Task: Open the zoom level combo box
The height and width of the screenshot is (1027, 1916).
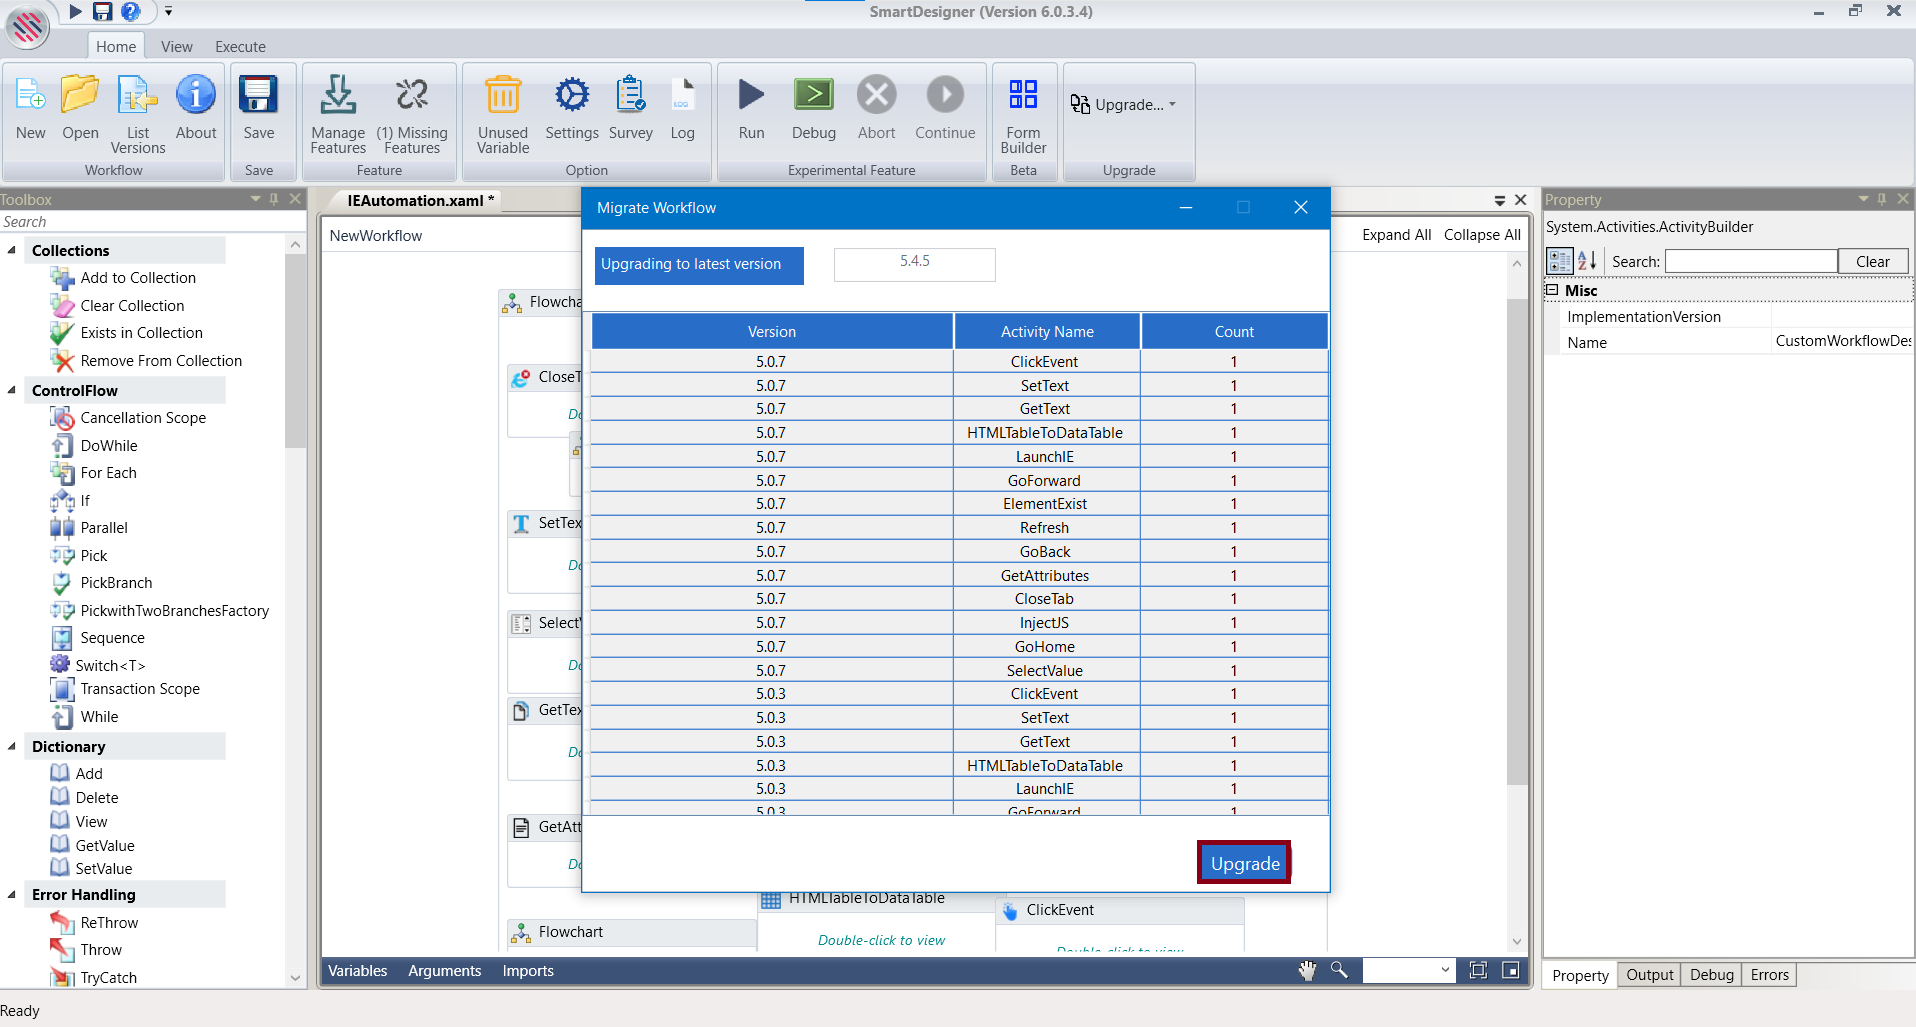Action: coord(1444,970)
